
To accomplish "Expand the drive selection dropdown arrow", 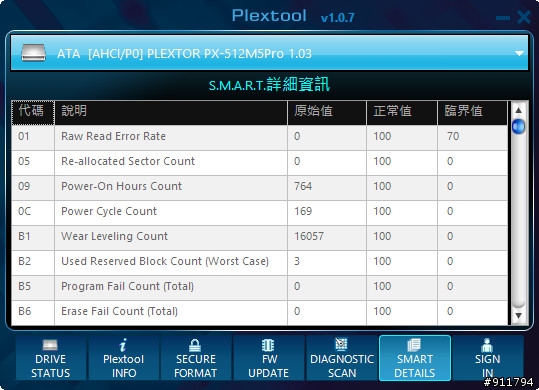I will coord(519,53).
